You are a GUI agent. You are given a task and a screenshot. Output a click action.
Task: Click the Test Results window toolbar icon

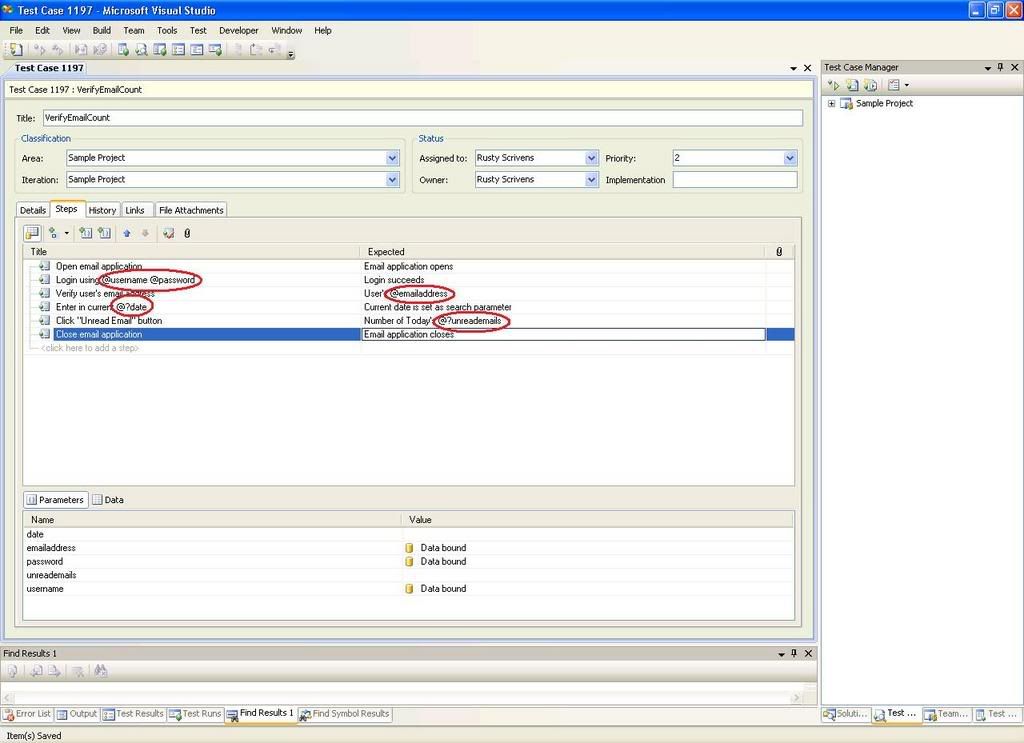[x=178, y=49]
